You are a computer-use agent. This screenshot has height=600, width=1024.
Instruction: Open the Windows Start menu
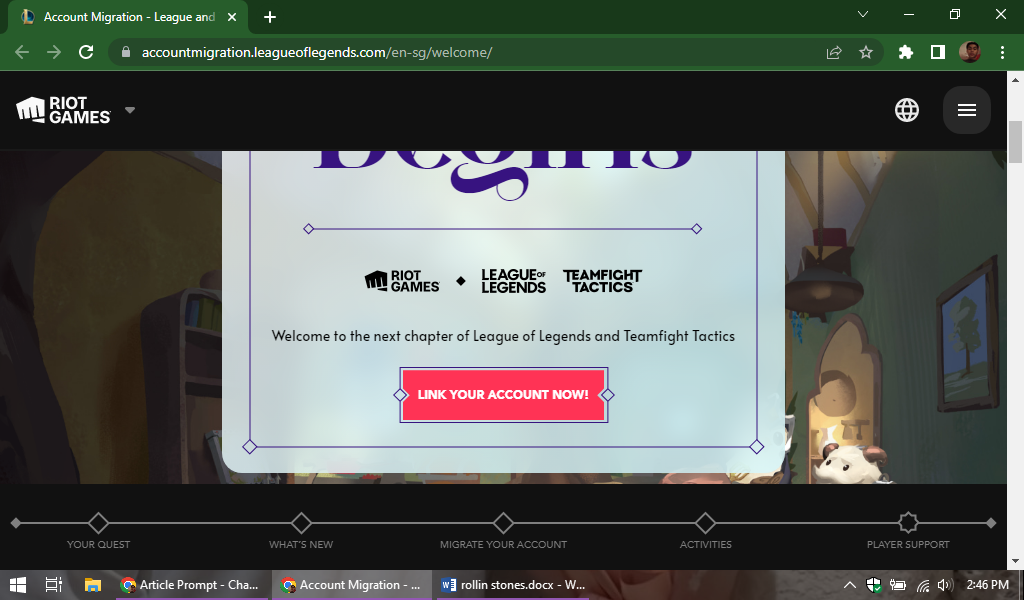(18, 585)
